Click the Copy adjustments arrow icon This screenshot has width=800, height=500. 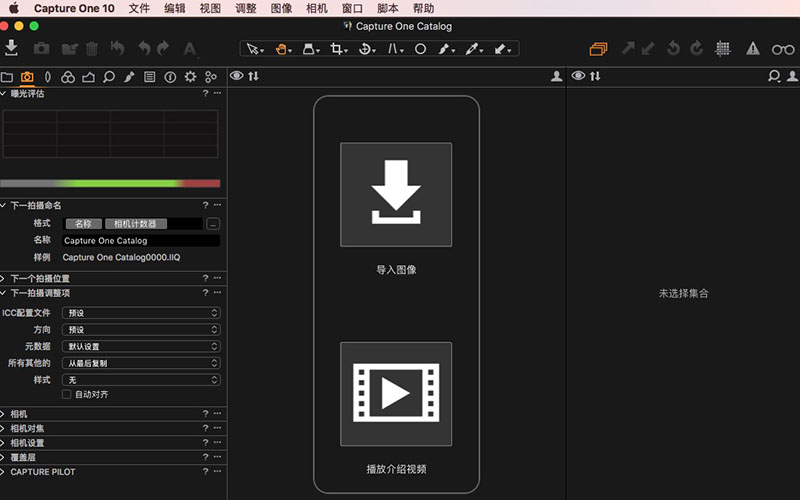click(628, 48)
